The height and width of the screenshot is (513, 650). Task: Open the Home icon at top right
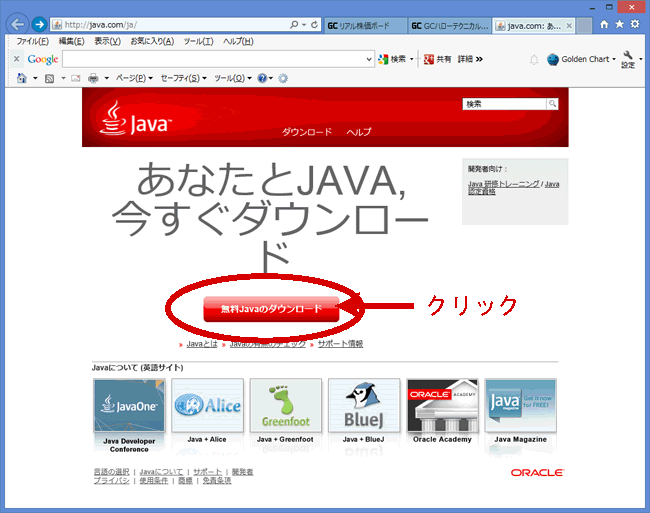[x=604, y=24]
